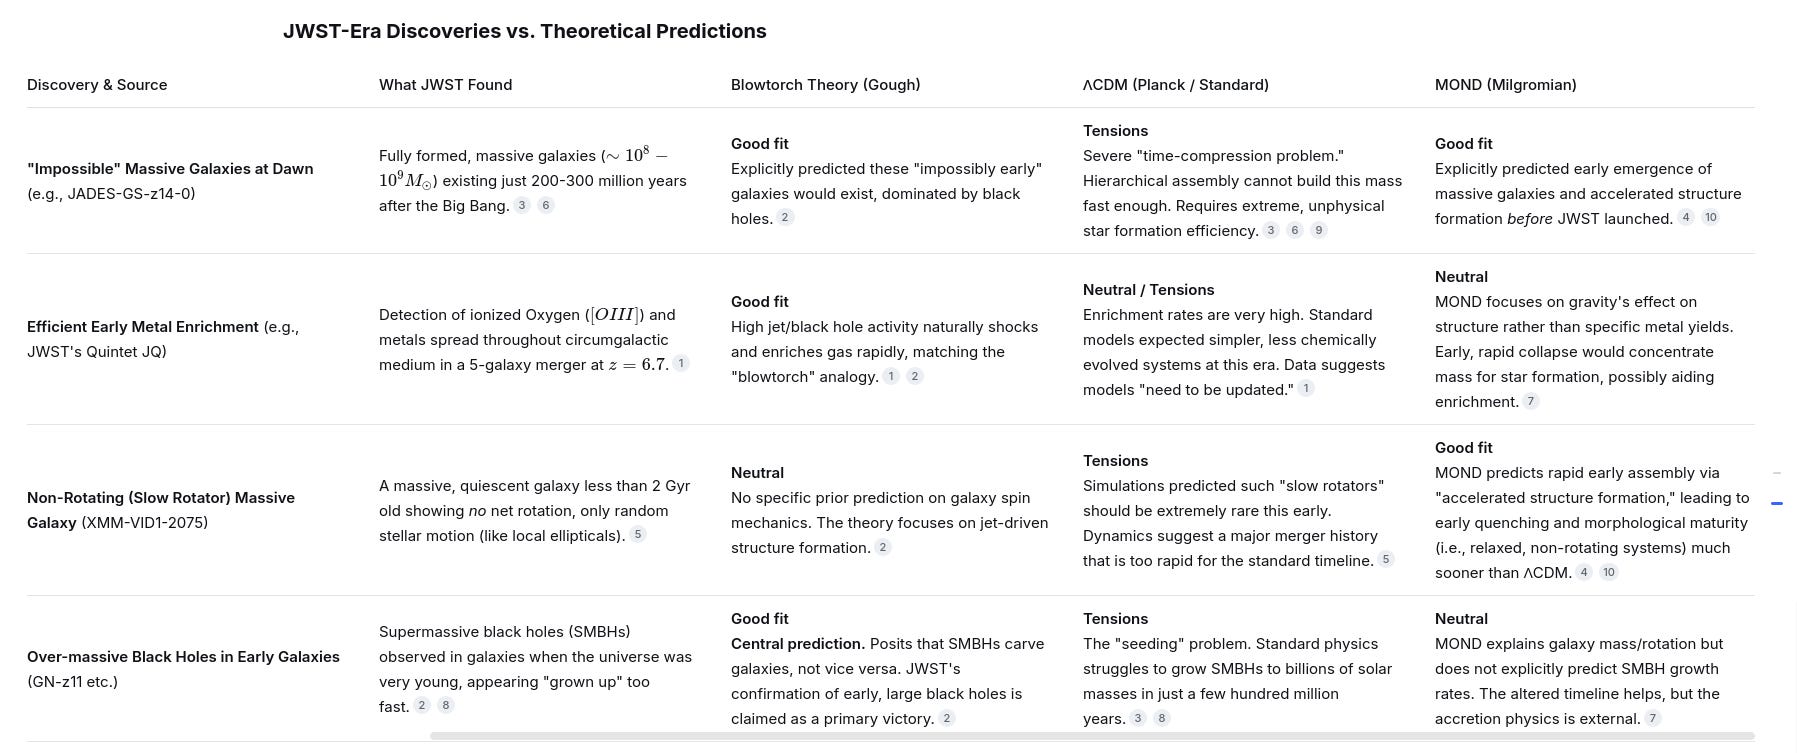The image size is (1797, 753).
Task: Click the blue position marker at right edge
Action: click(1777, 503)
